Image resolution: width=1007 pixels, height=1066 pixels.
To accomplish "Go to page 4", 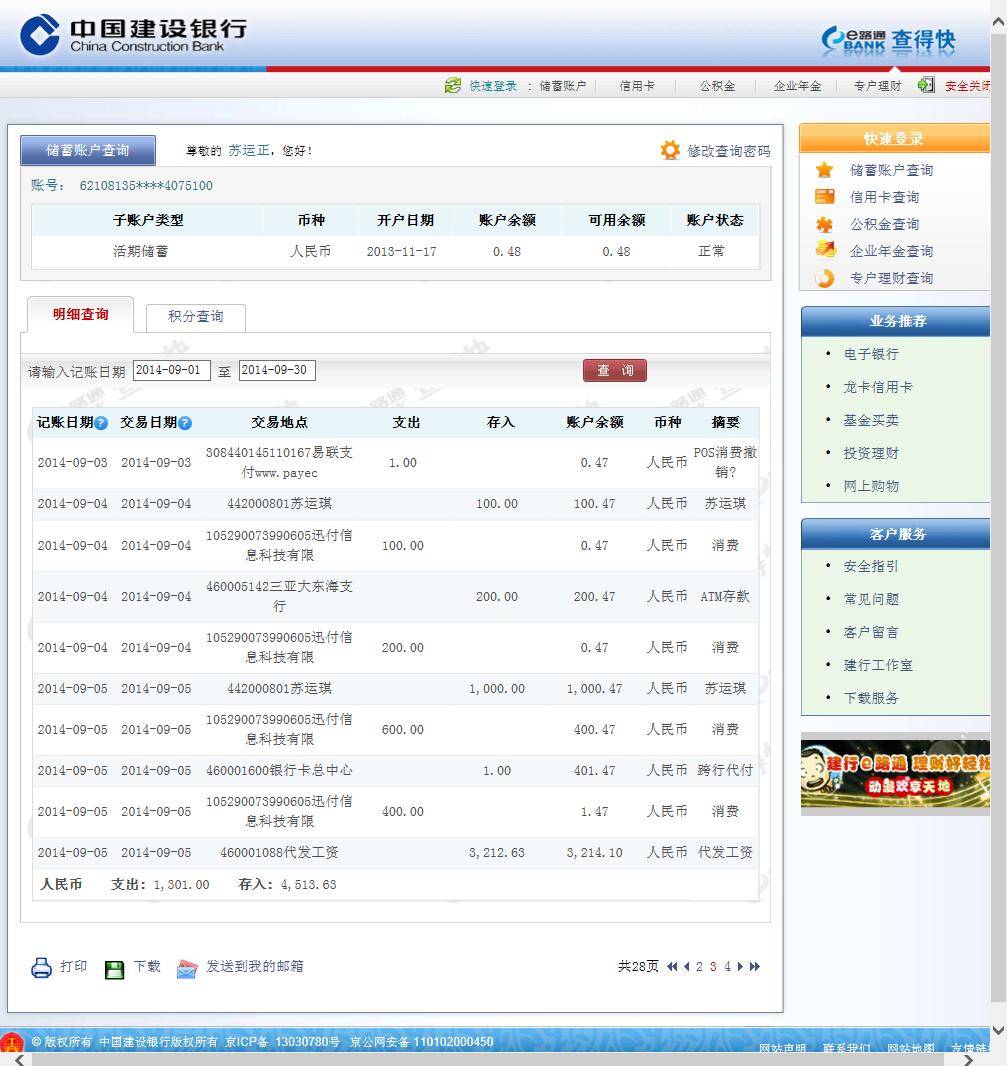I will 727,967.
